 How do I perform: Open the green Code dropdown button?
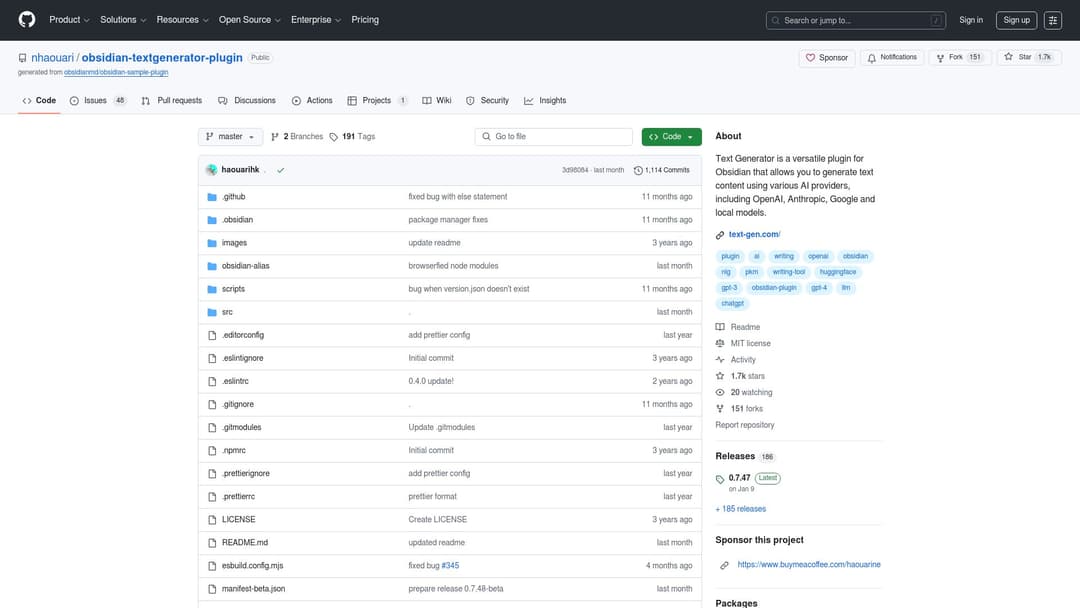[672, 137]
